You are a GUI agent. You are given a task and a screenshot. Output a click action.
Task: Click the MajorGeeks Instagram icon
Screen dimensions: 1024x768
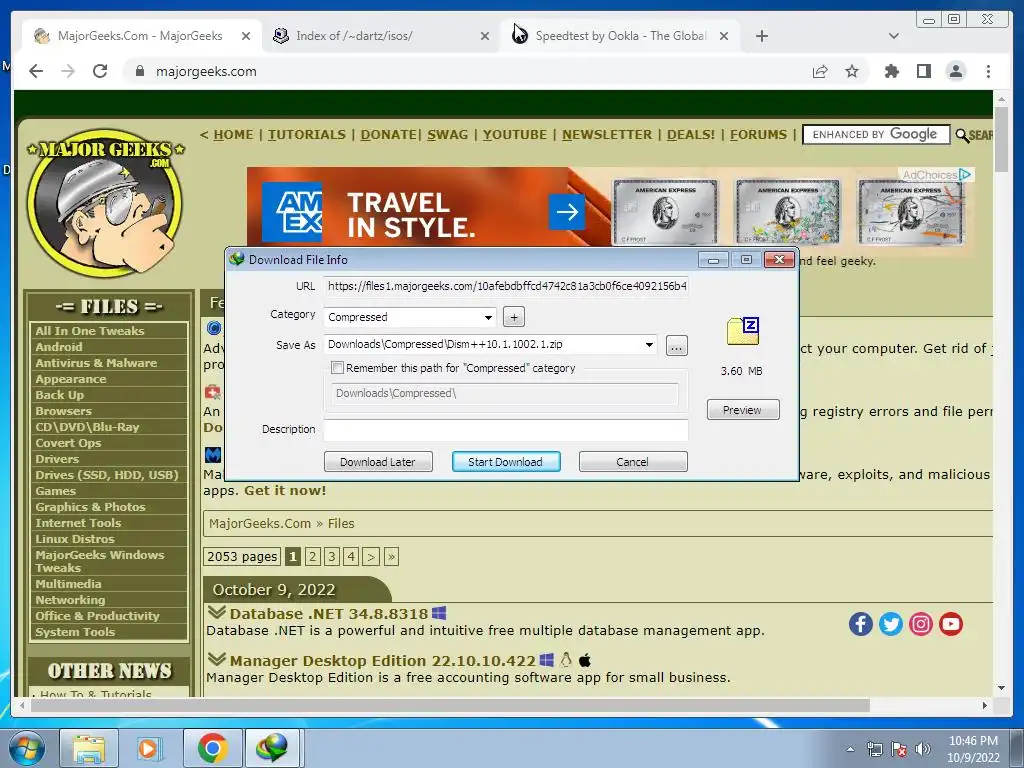[921, 624]
